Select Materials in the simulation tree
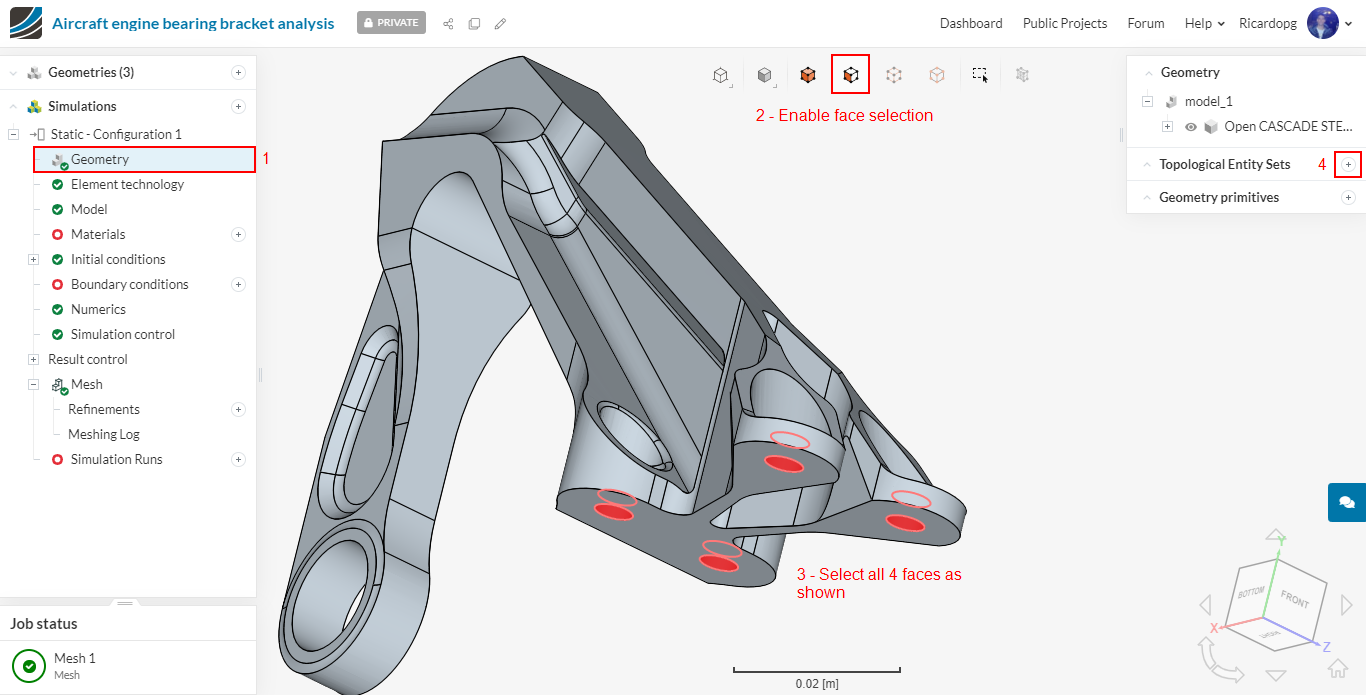 tap(98, 234)
